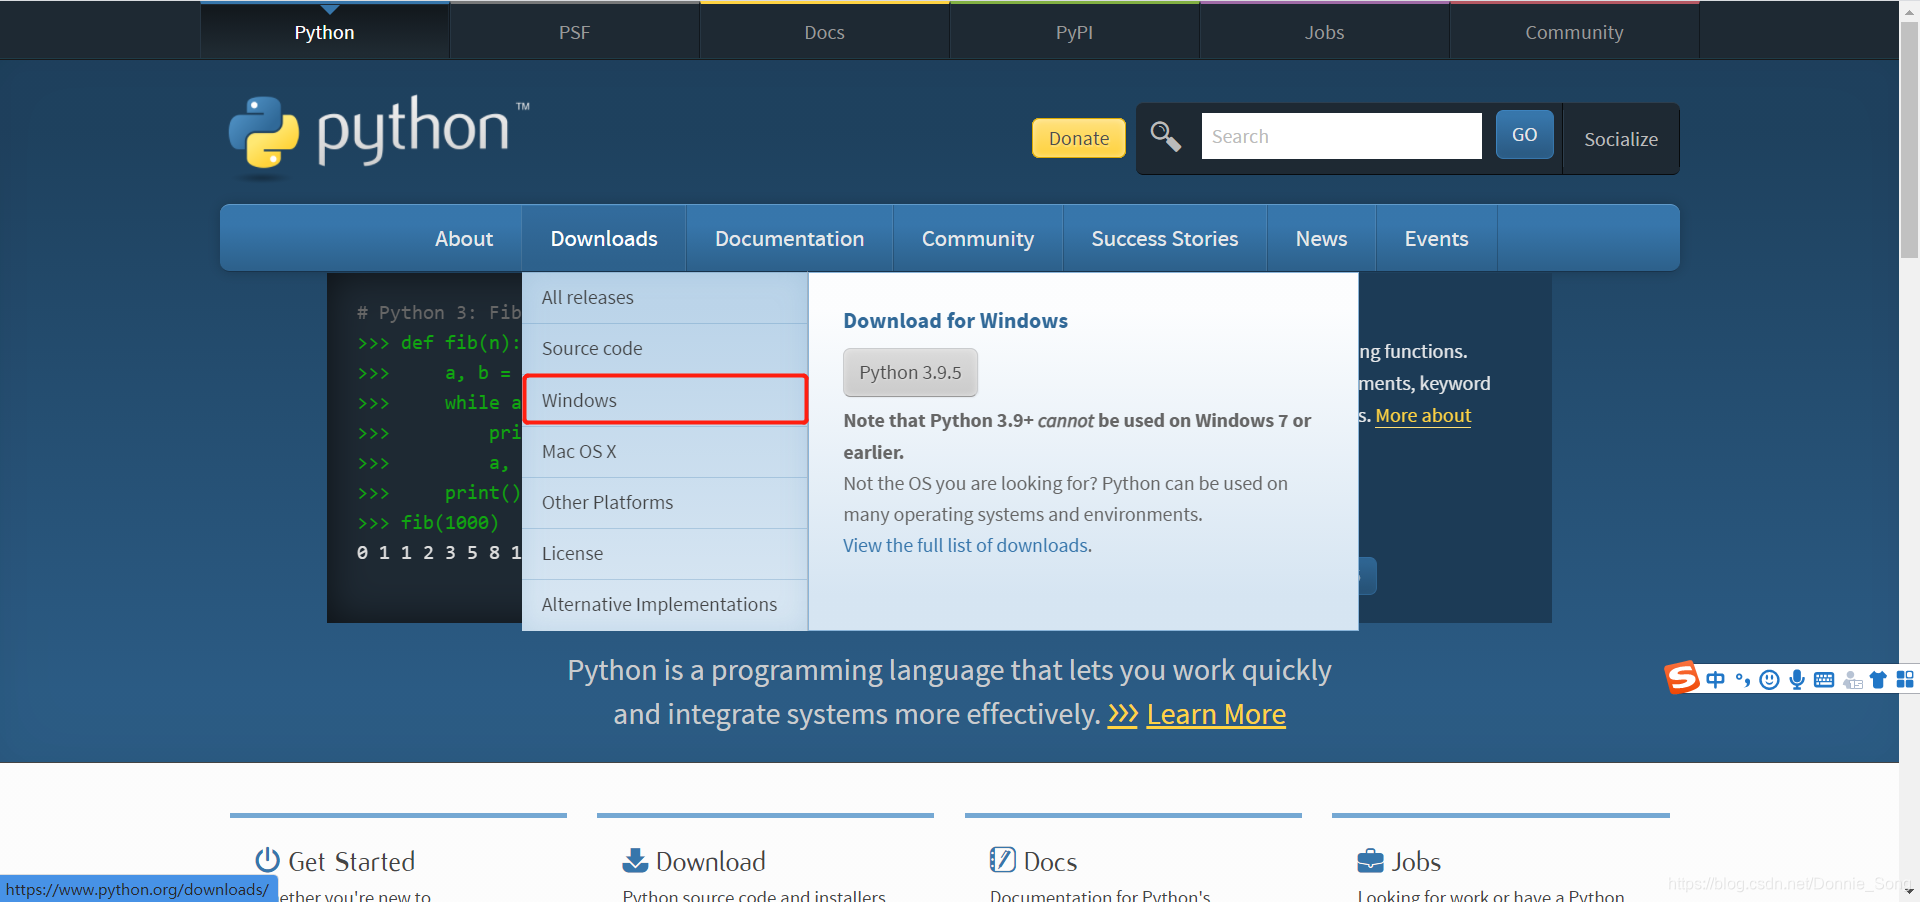This screenshot has height=902, width=1920.
Task: Select Other Platforms in Downloads menu
Action: [665, 502]
